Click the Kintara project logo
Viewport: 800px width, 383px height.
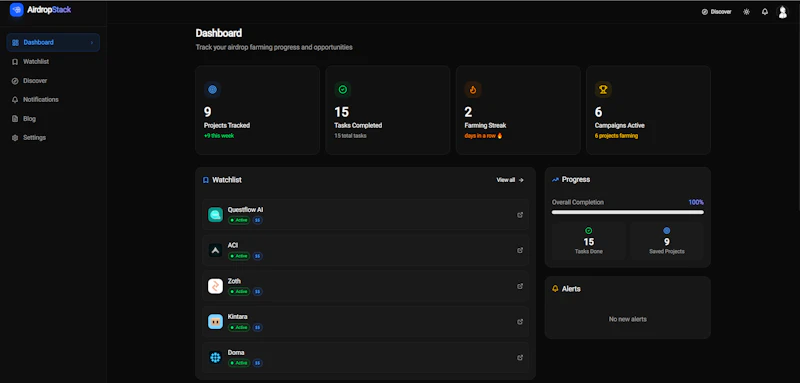[x=215, y=322]
